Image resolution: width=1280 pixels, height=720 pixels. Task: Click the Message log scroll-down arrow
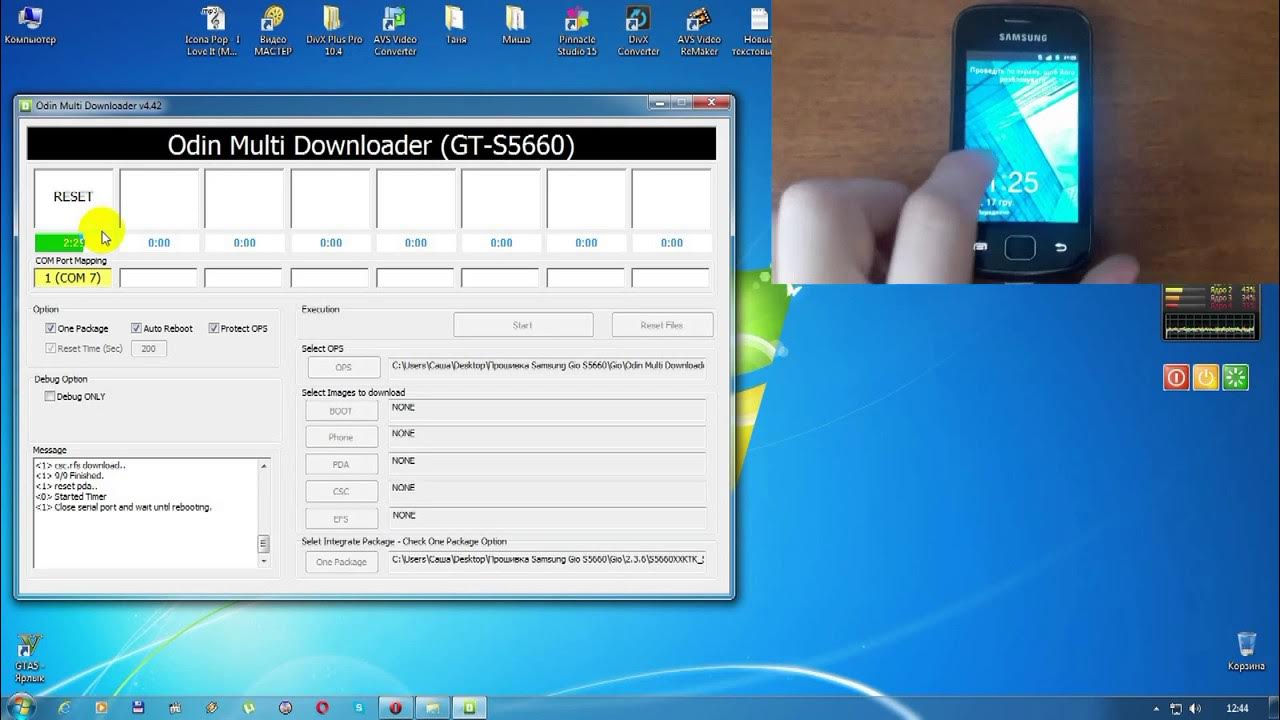264,562
